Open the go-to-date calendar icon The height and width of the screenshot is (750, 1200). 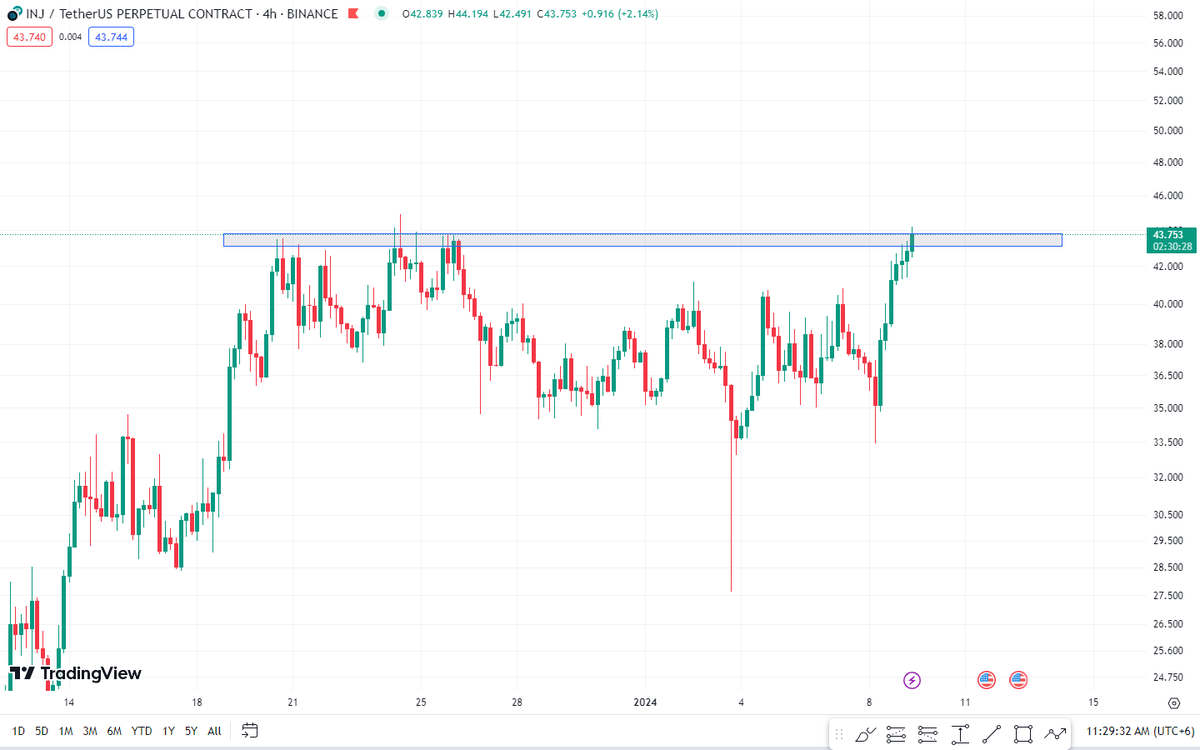pos(251,731)
